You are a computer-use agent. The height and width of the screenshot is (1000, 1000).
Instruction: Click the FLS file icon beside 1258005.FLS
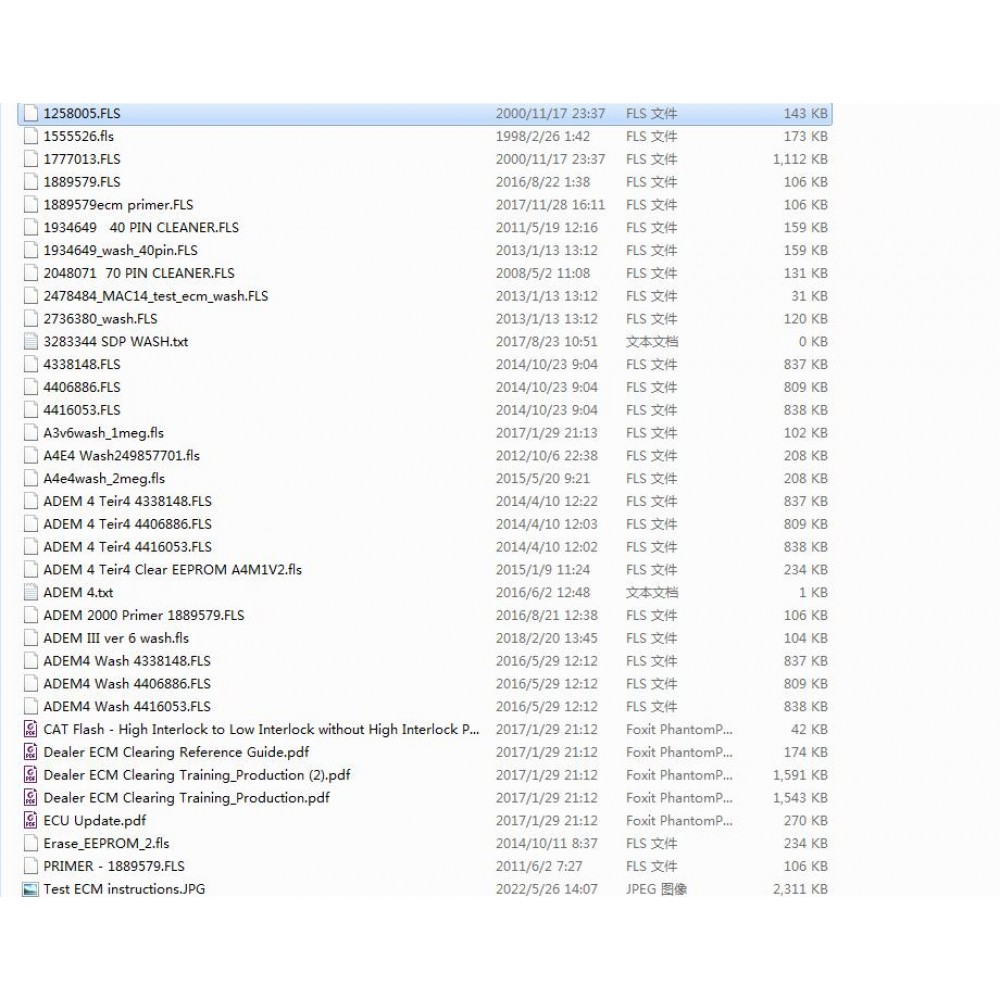pyautogui.click(x=29, y=113)
